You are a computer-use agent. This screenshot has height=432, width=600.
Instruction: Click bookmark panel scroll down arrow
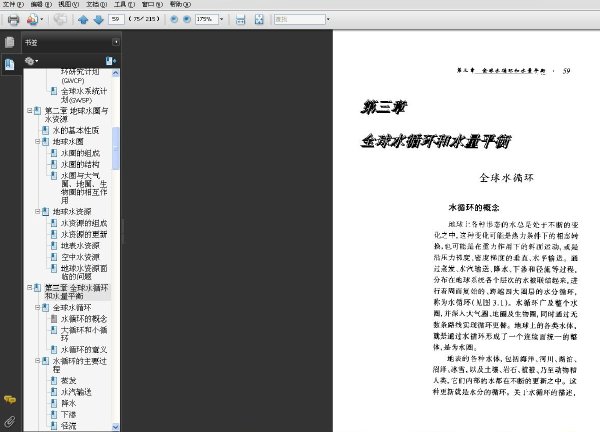pos(116,427)
